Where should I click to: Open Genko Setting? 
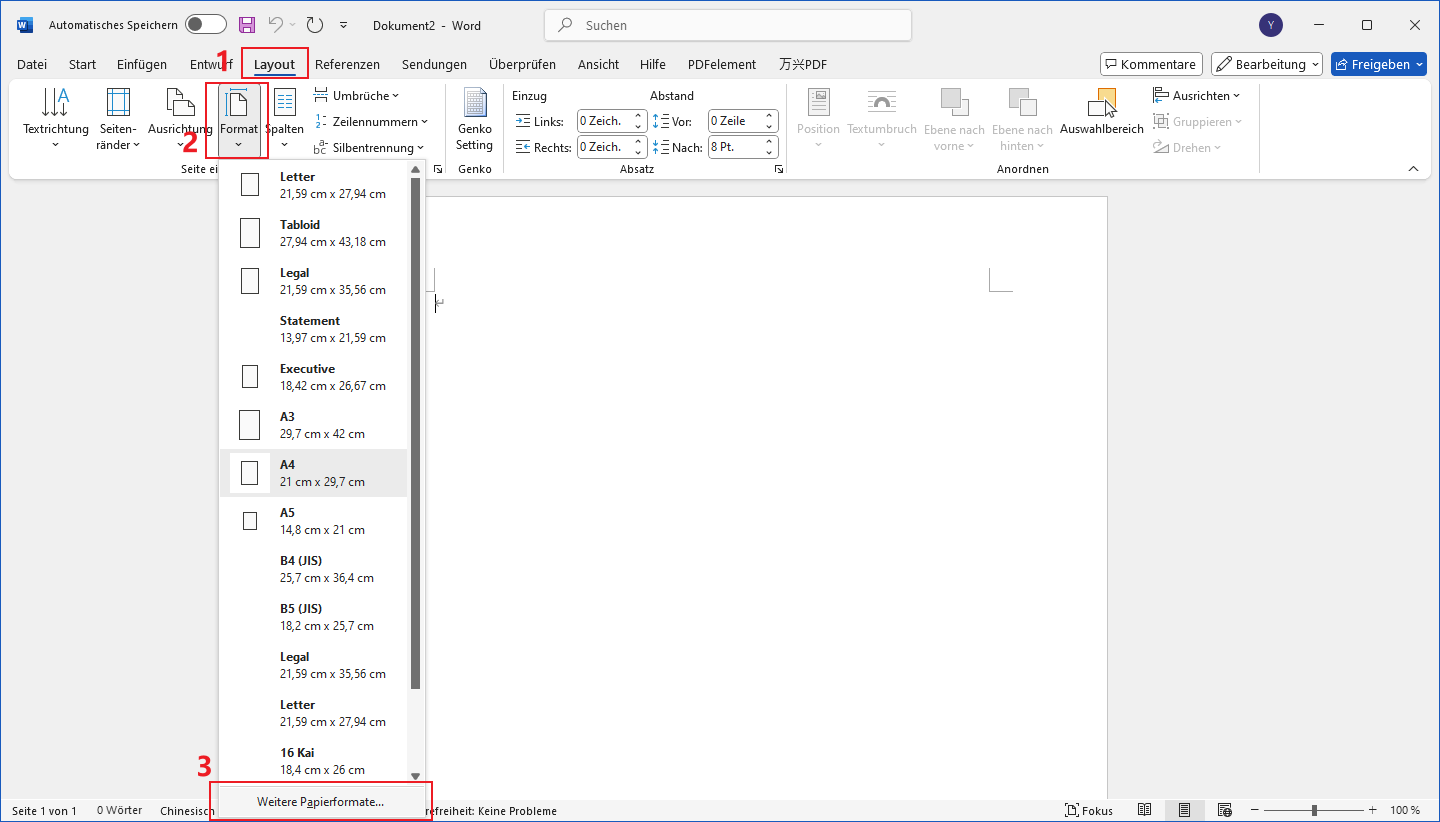[x=474, y=119]
